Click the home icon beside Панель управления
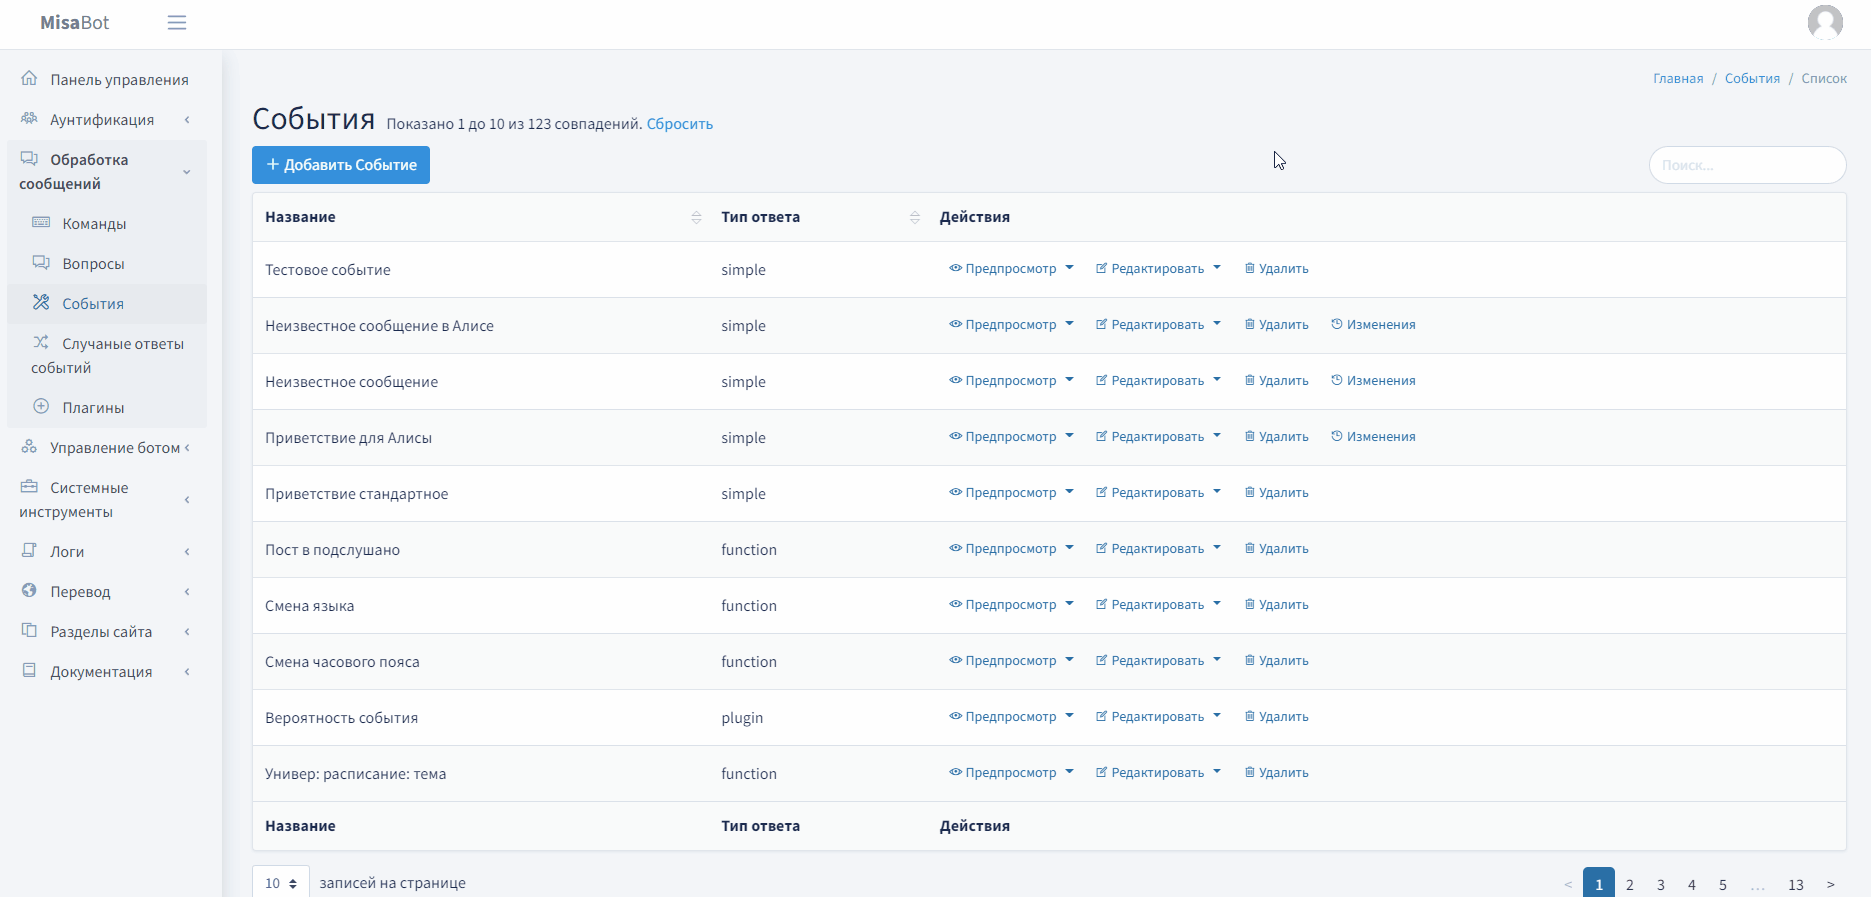The image size is (1871, 897). [29, 78]
